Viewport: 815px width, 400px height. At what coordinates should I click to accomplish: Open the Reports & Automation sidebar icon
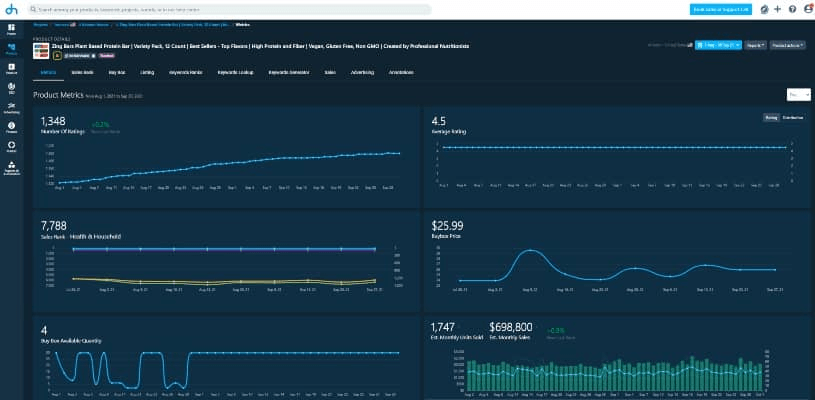(11, 168)
